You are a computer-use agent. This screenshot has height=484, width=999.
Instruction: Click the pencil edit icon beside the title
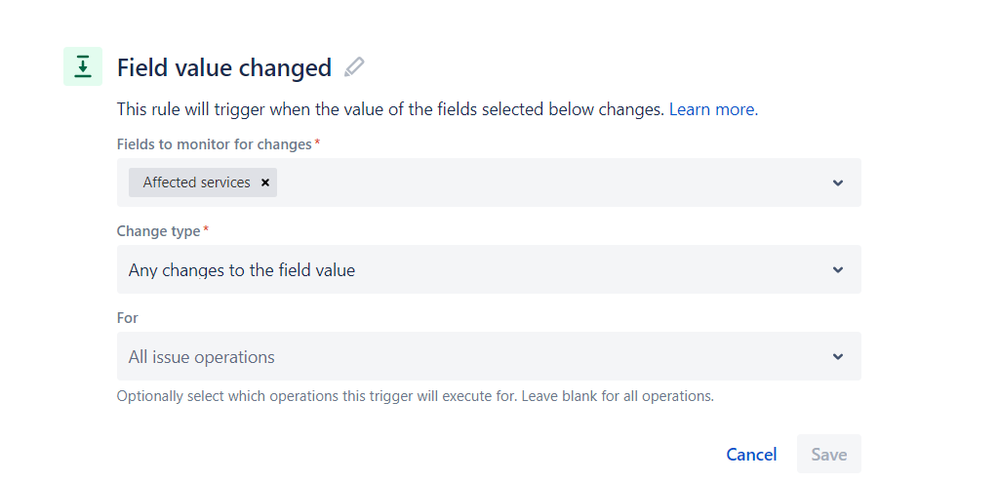click(x=354, y=67)
